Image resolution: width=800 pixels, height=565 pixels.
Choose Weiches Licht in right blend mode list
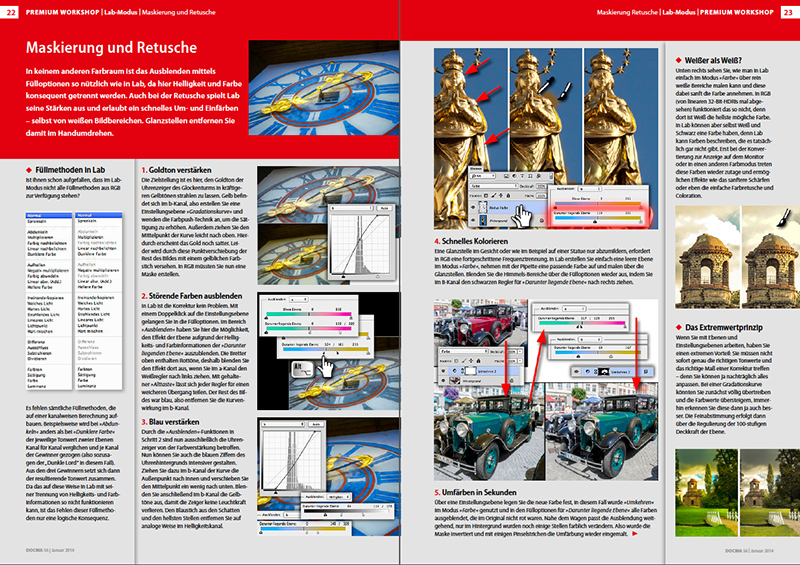point(90,303)
